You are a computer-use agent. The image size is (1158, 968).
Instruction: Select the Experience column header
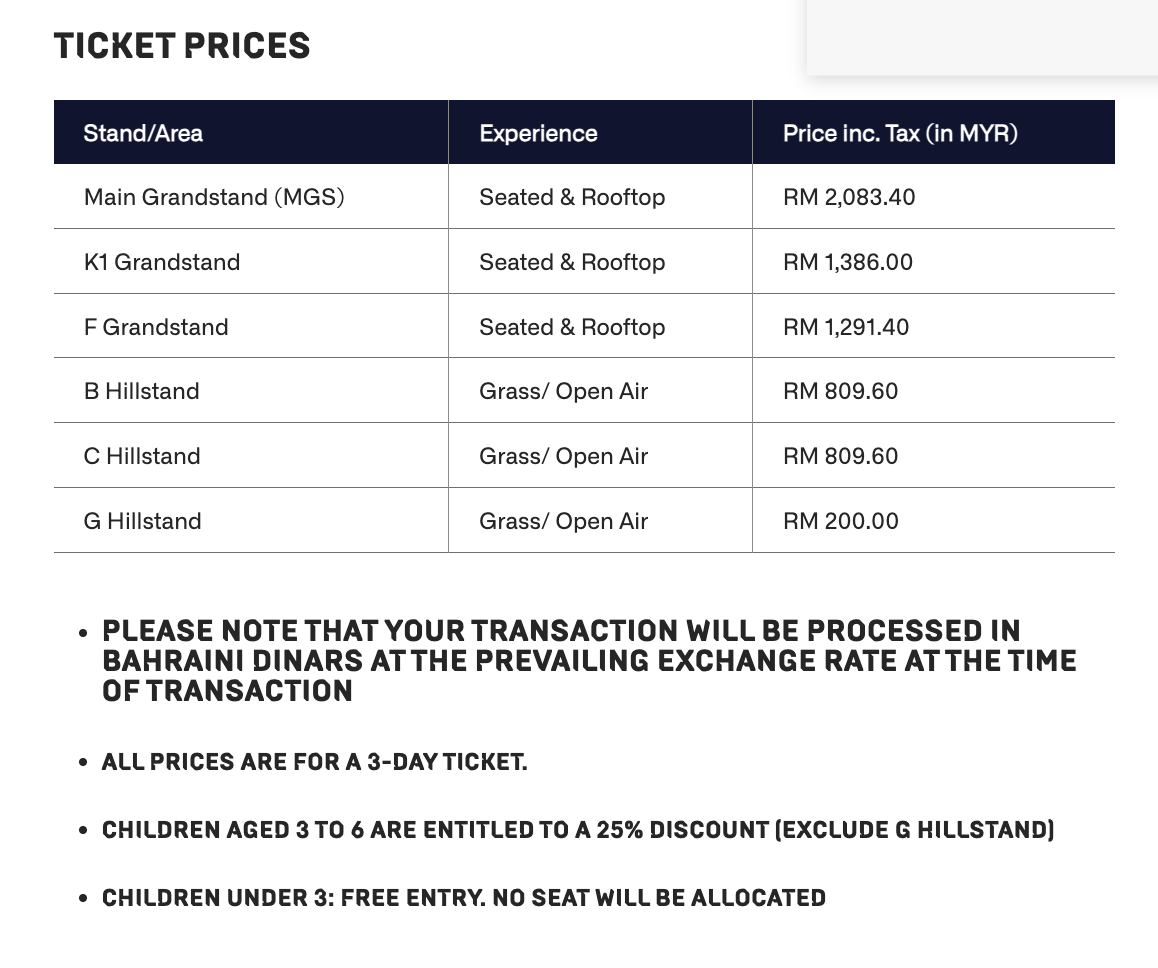538,133
